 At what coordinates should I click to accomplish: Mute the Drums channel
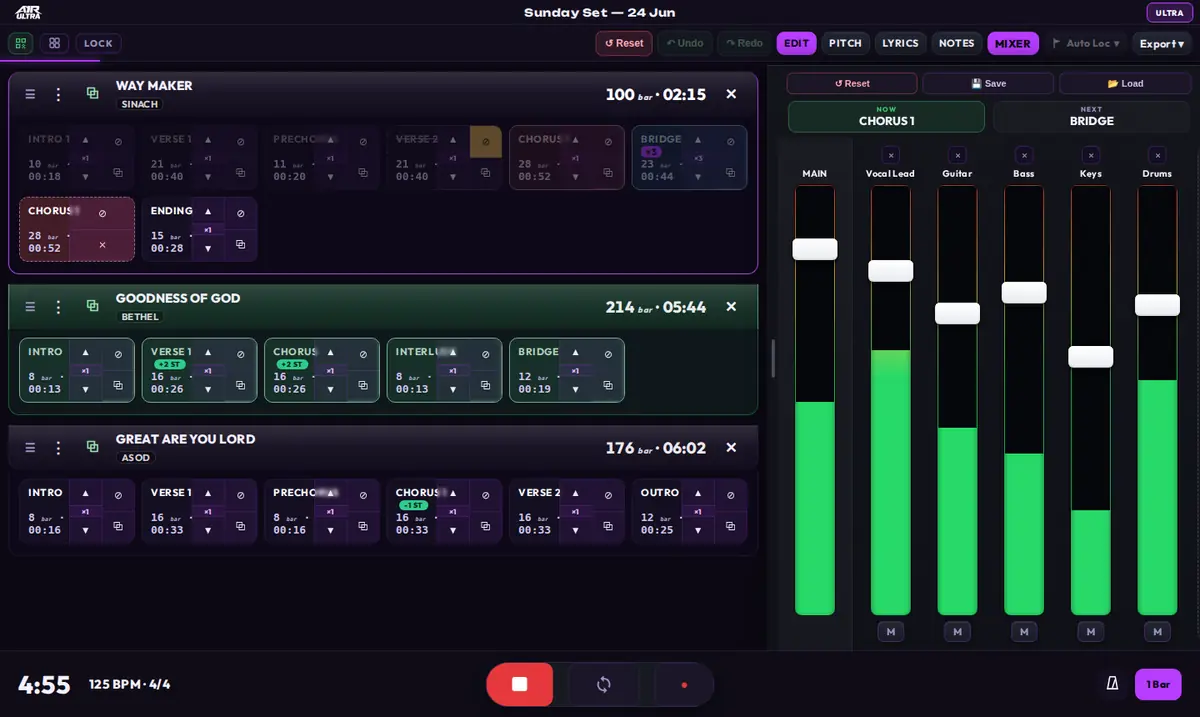(x=1157, y=632)
